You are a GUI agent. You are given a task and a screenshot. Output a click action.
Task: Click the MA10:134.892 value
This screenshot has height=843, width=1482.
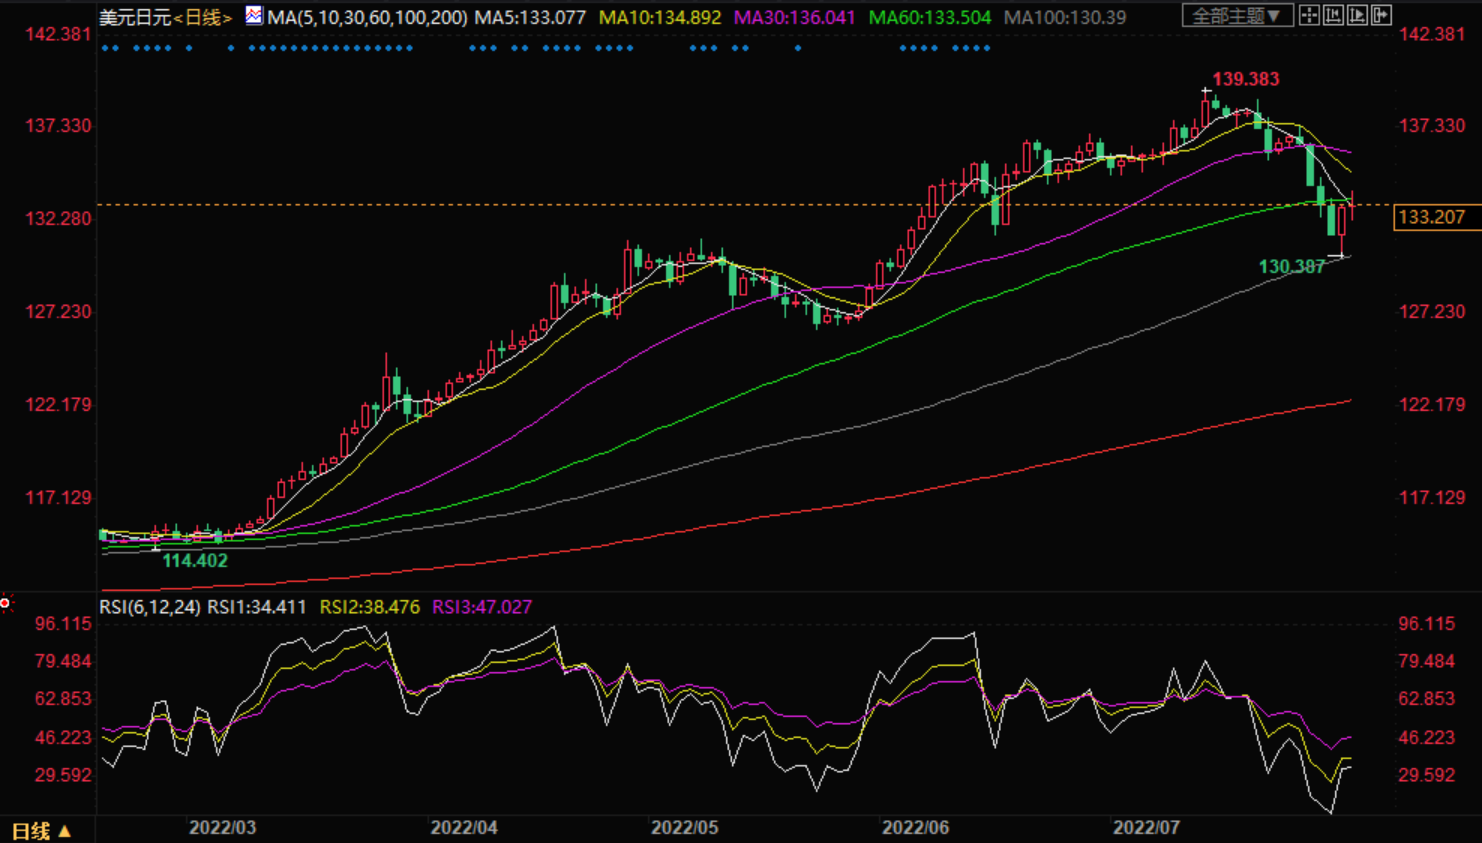coord(660,17)
